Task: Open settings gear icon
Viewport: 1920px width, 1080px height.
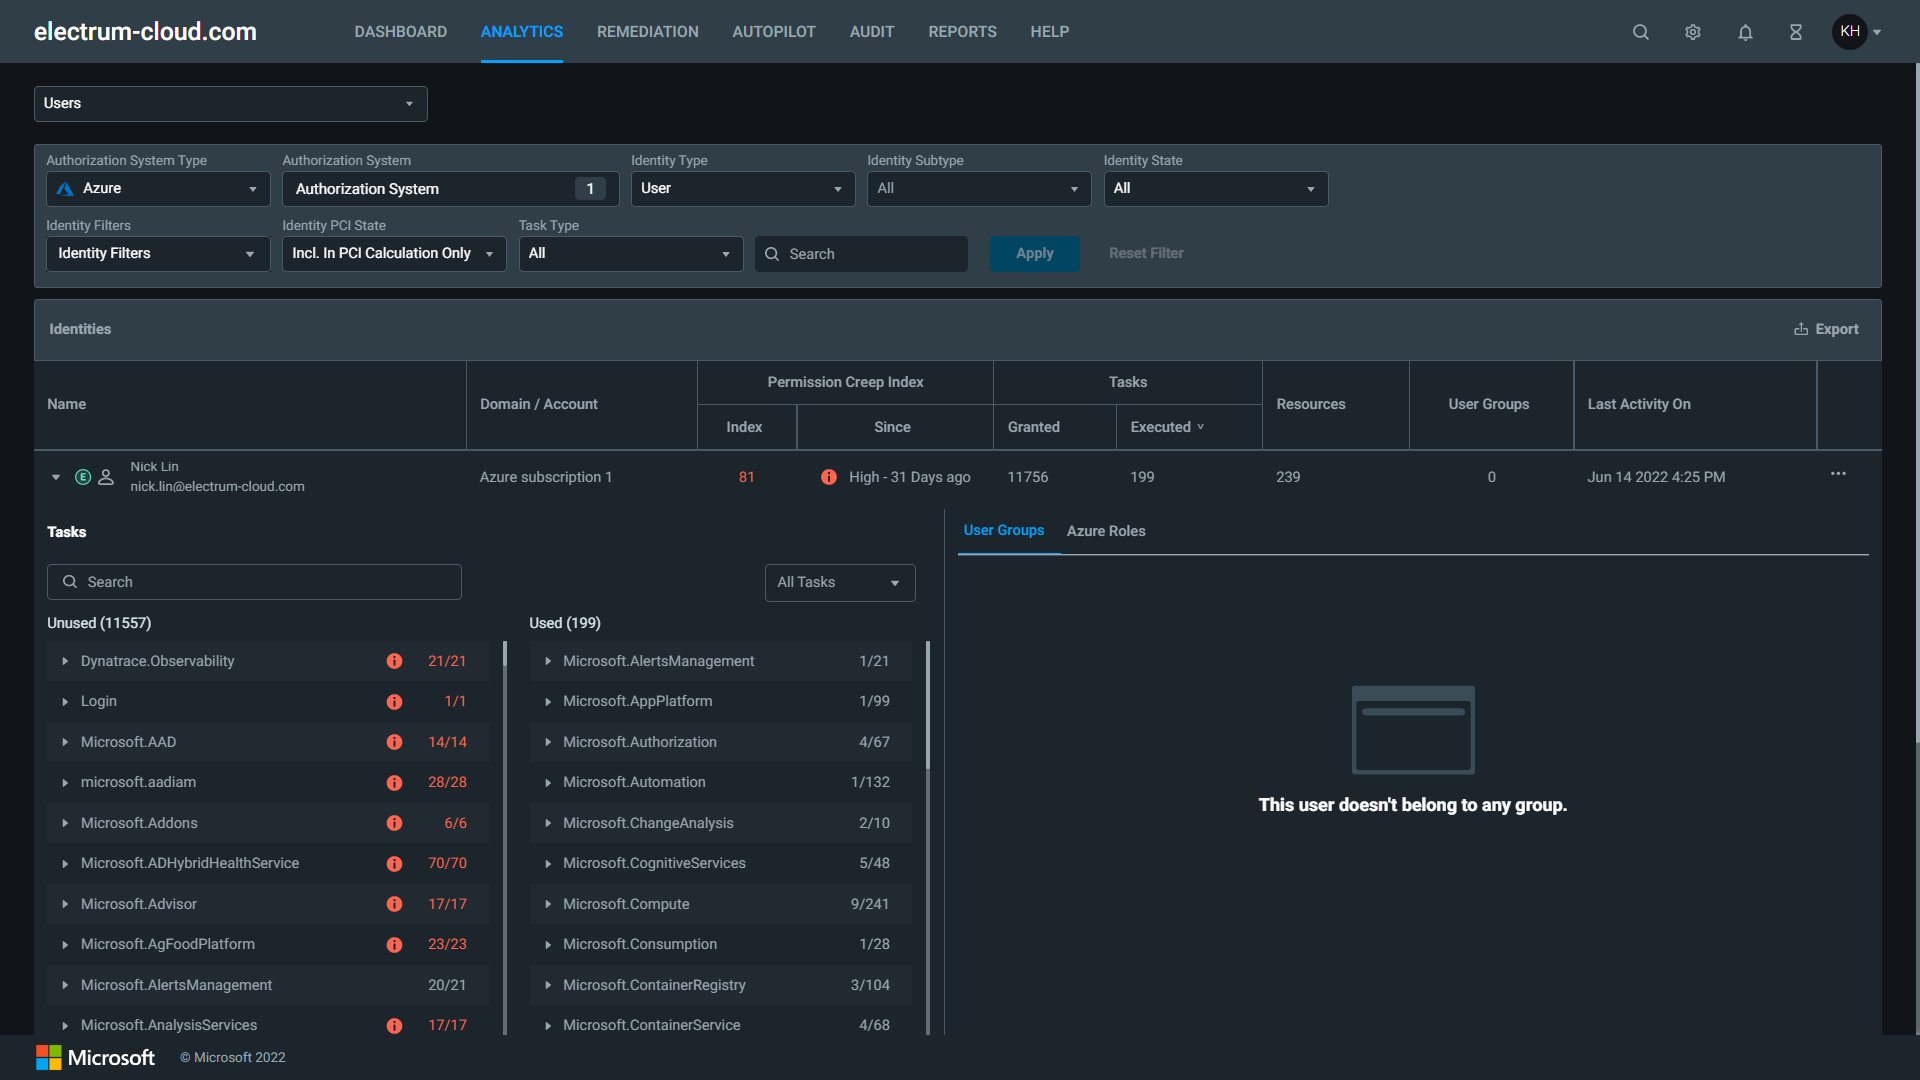Action: pyautogui.click(x=1693, y=32)
